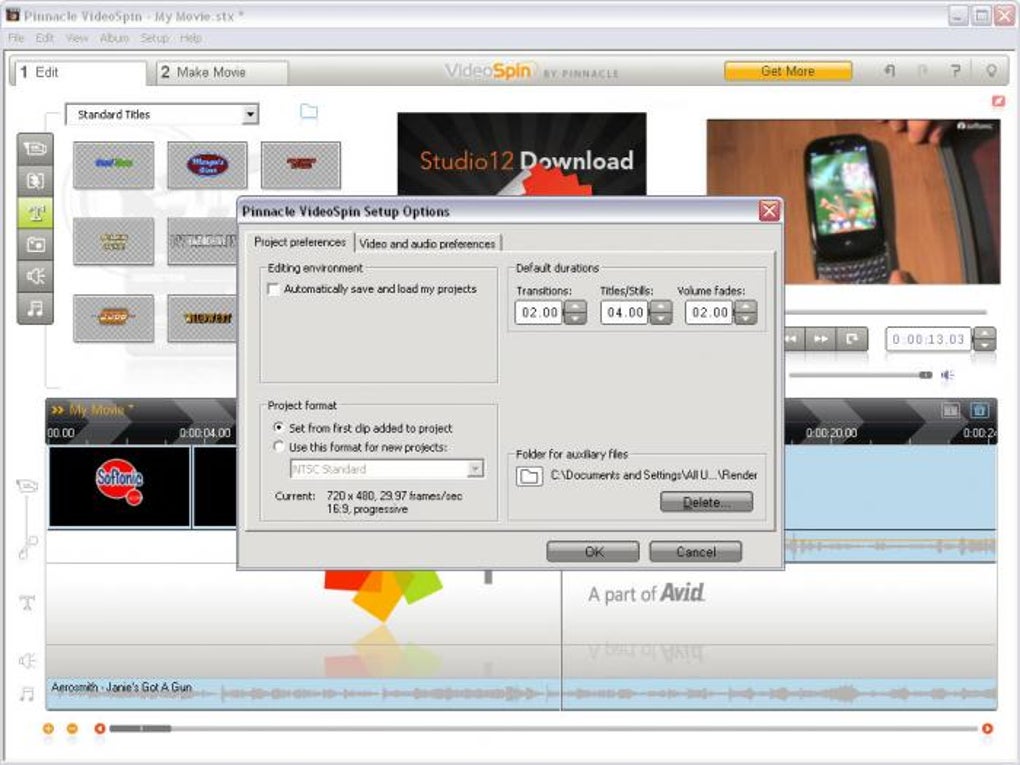
Task: Click the OK button in Setup Options
Action: pos(593,552)
